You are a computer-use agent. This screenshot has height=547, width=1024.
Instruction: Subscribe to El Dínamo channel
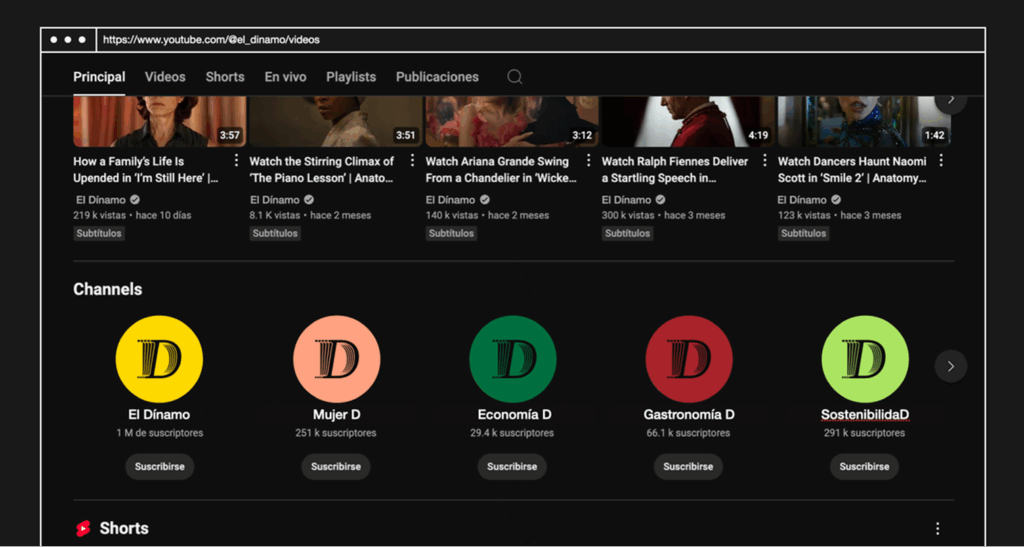[x=160, y=467]
